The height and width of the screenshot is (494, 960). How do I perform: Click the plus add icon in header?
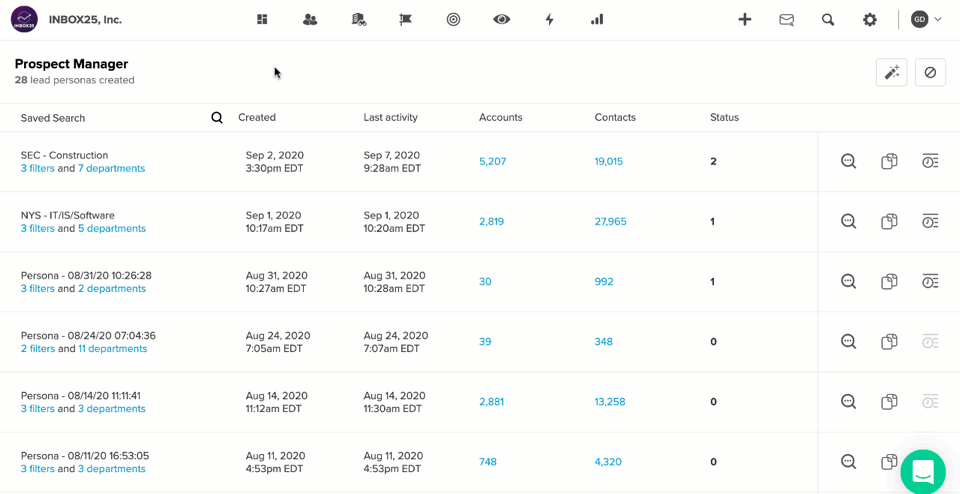click(x=744, y=20)
